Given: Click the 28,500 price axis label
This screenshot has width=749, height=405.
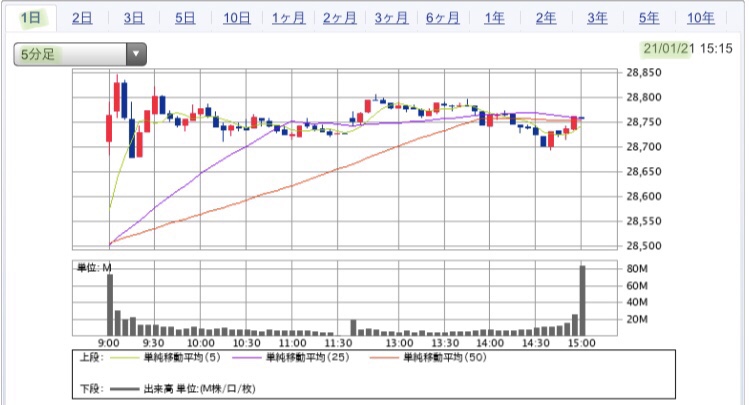Looking at the screenshot, I should [644, 246].
